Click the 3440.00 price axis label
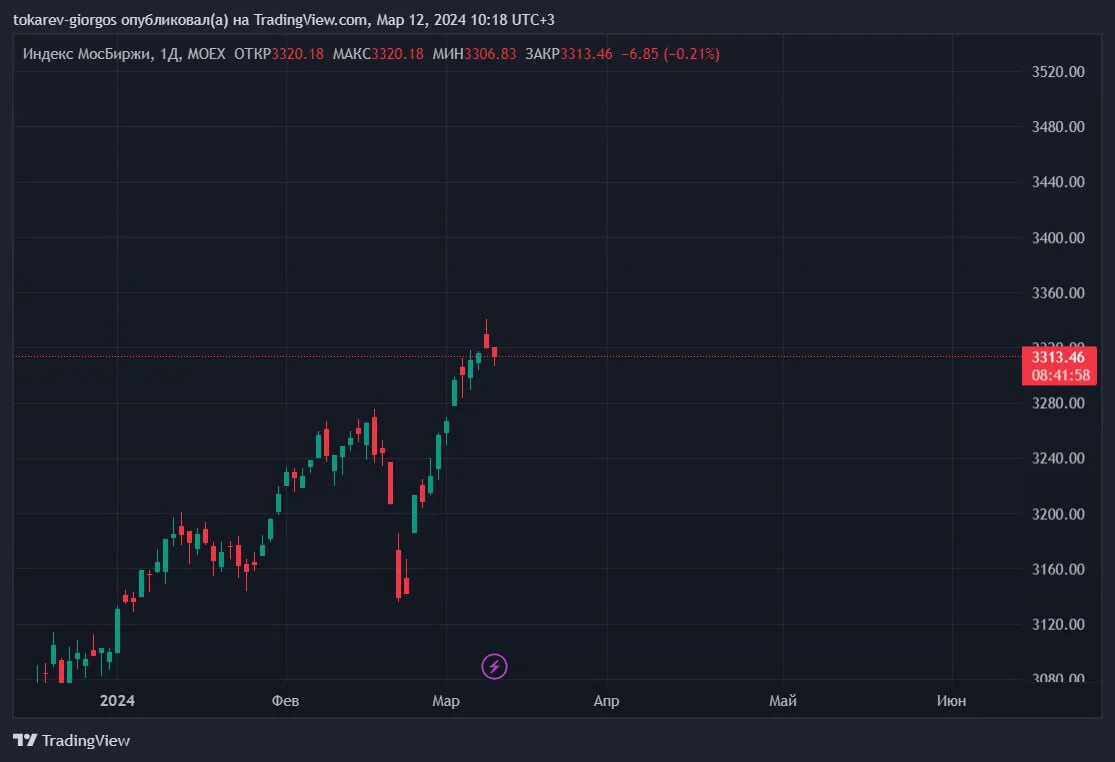The height and width of the screenshot is (762, 1115). pyautogui.click(x=1058, y=182)
